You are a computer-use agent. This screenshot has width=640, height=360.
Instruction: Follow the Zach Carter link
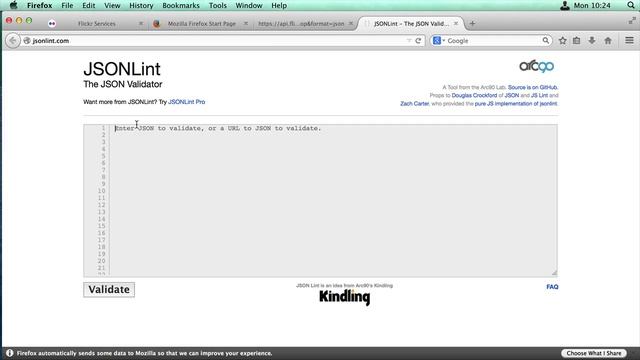(414, 104)
